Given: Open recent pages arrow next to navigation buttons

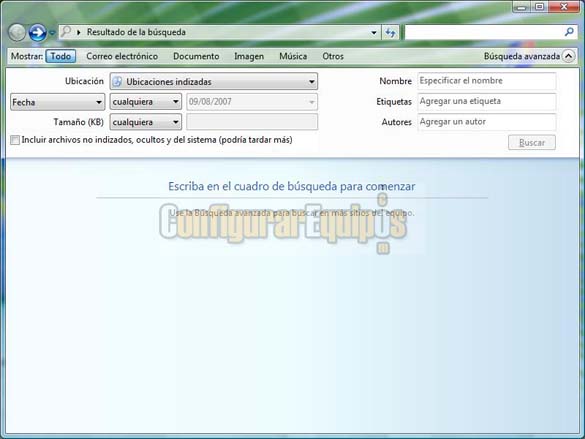Looking at the screenshot, I should pos(52,33).
